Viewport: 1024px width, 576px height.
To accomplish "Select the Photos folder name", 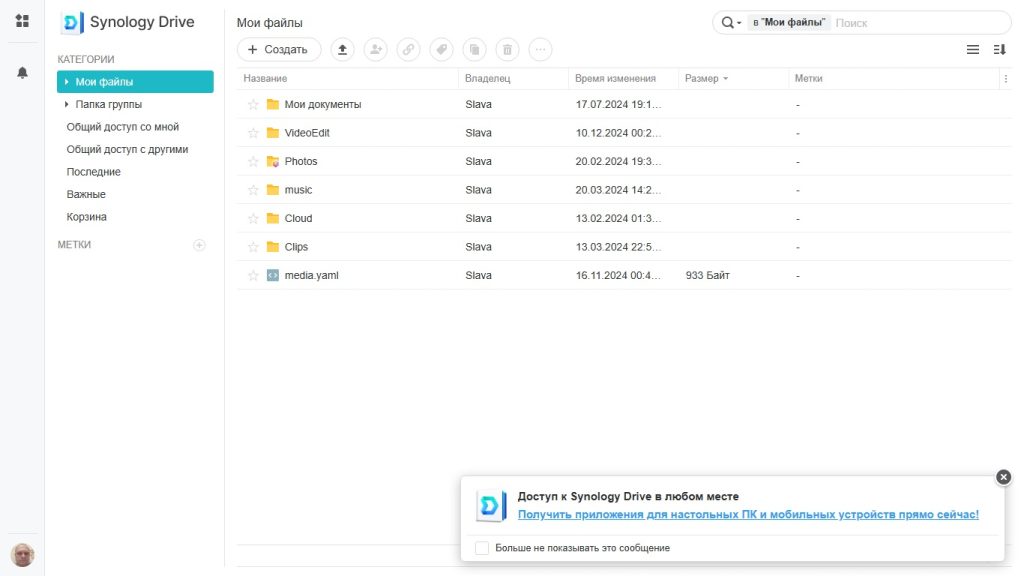I will click(301, 161).
